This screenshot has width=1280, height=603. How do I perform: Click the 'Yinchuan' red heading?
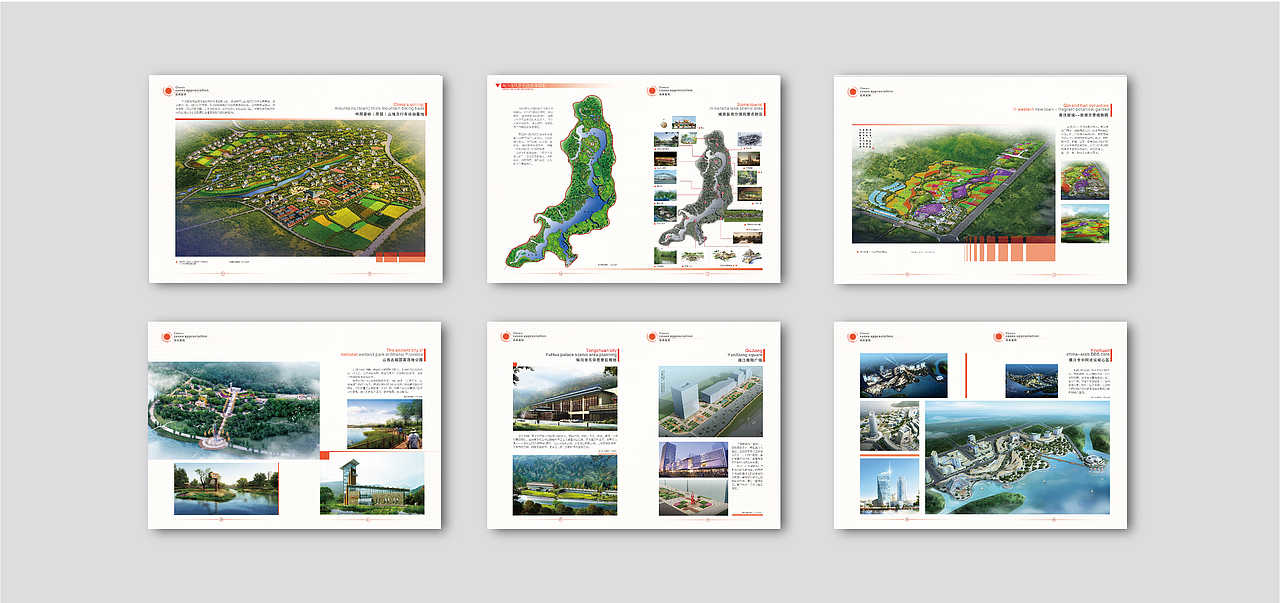click(x=1098, y=348)
